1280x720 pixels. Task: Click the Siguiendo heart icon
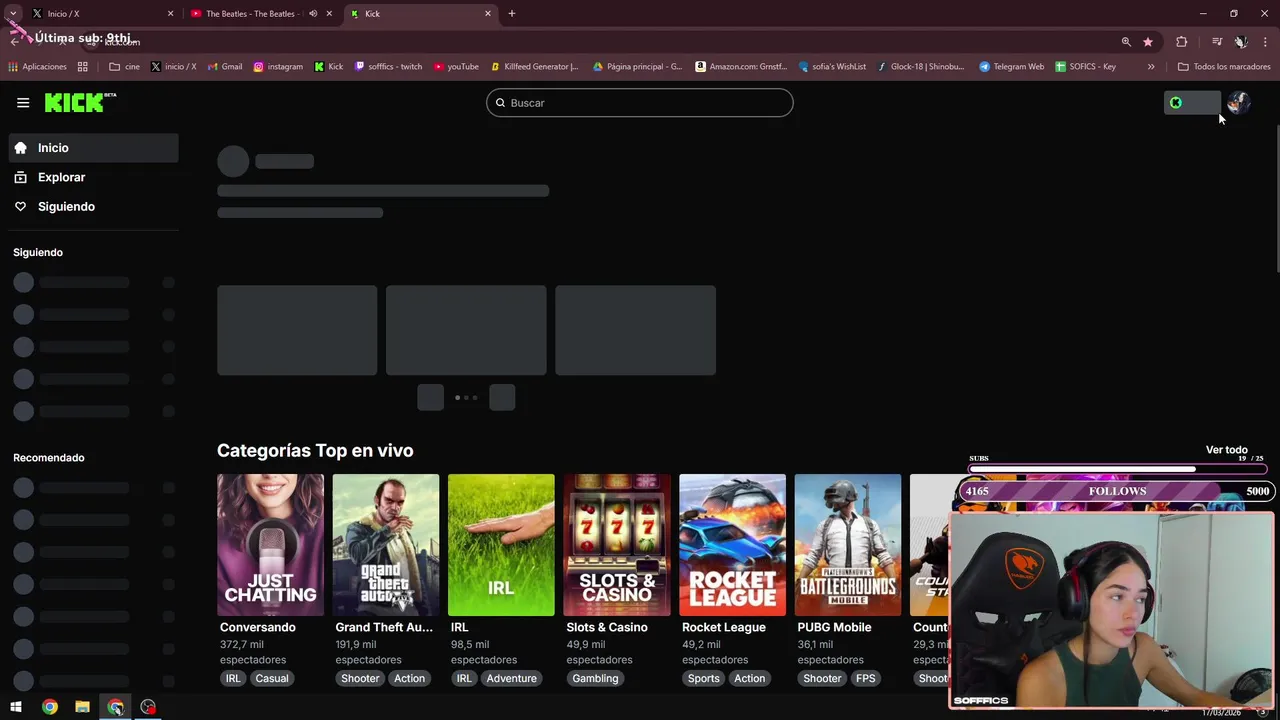coord(20,206)
